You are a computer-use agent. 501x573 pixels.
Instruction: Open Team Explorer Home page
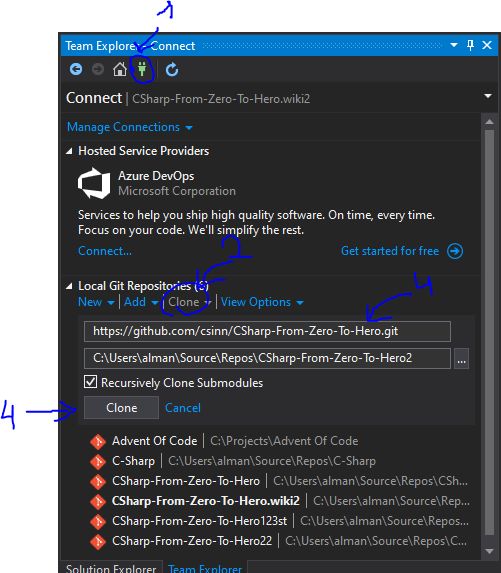pyautogui.click(x=119, y=69)
